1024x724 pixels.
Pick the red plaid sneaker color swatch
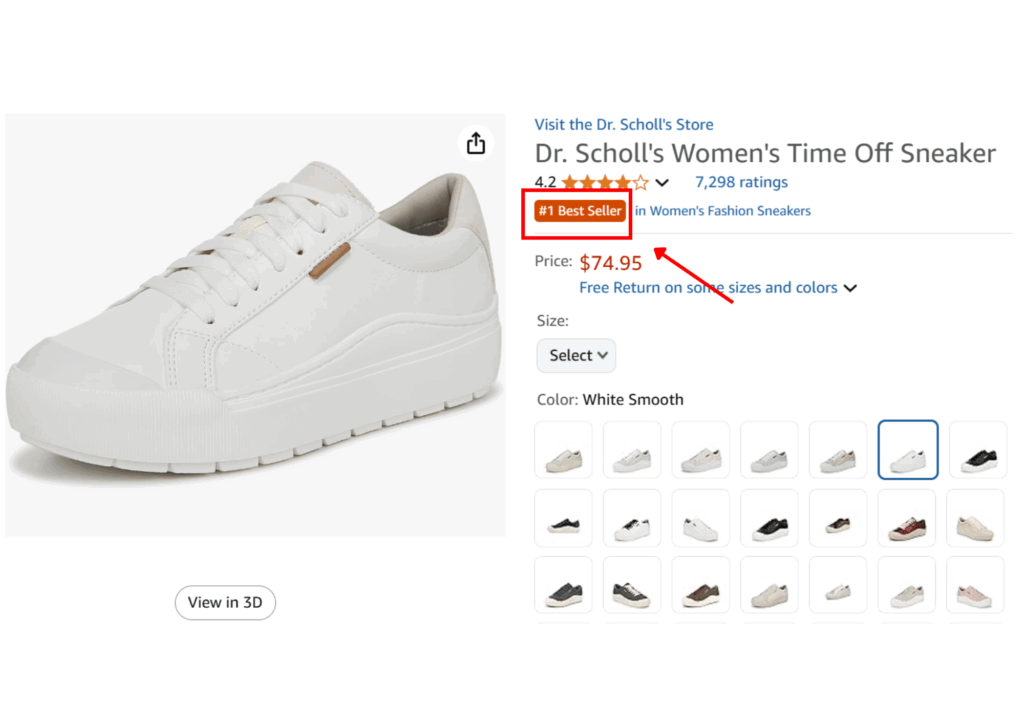click(908, 518)
